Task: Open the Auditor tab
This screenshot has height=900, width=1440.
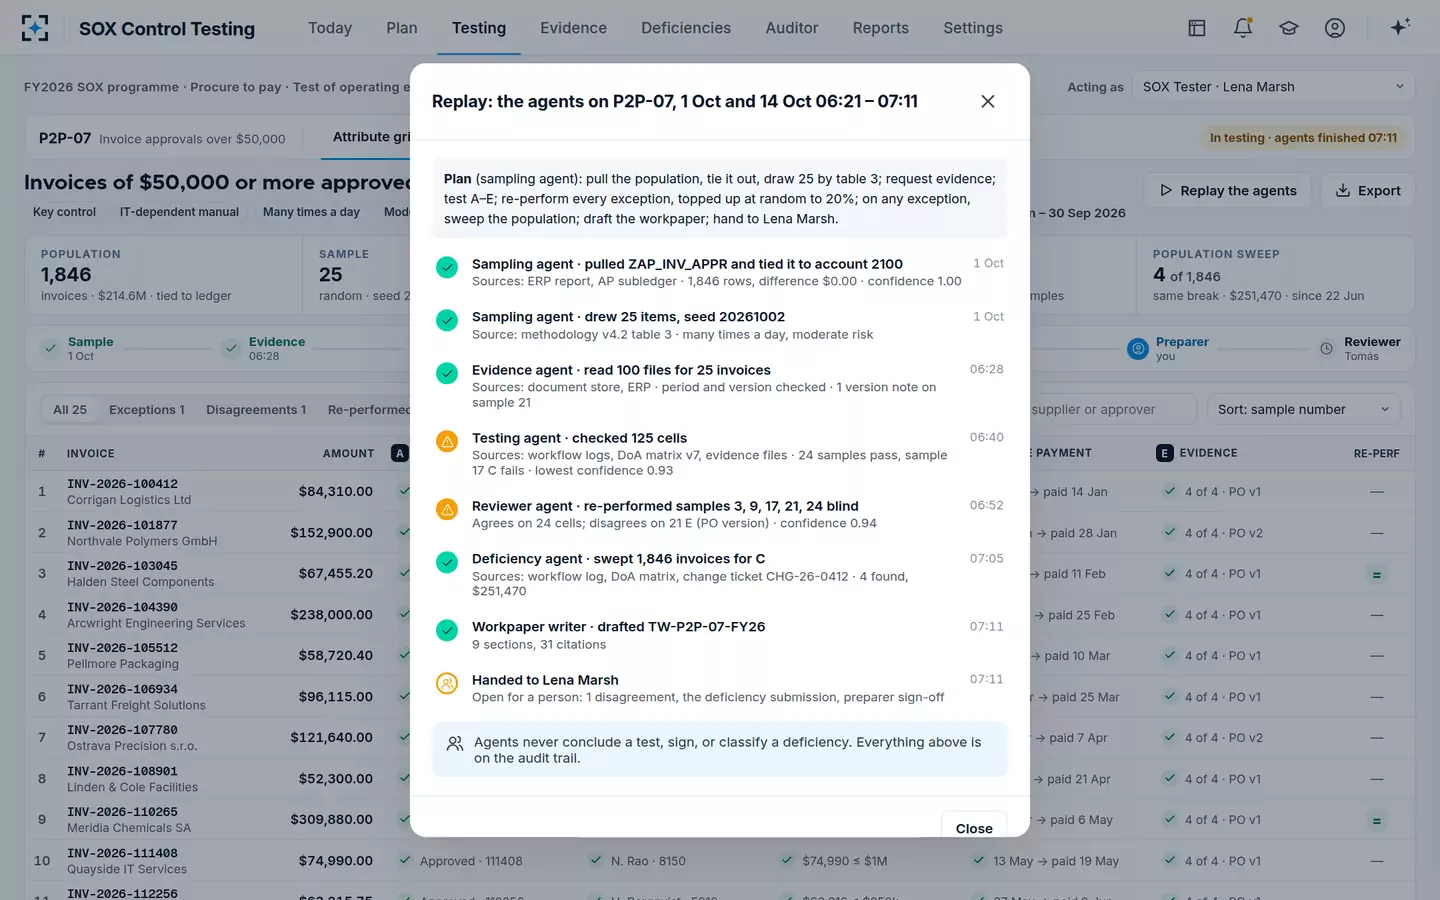Action: tap(792, 28)
